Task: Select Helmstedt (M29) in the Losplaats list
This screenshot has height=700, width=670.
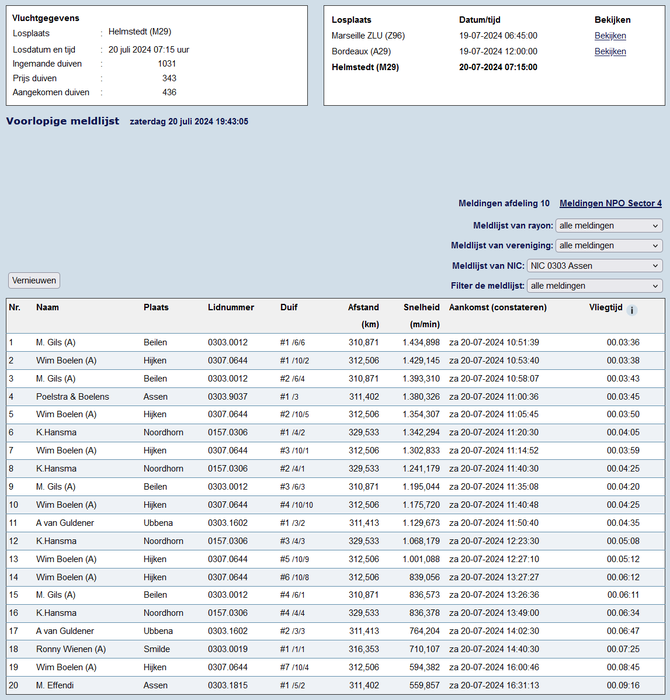Action: point(365,67)
